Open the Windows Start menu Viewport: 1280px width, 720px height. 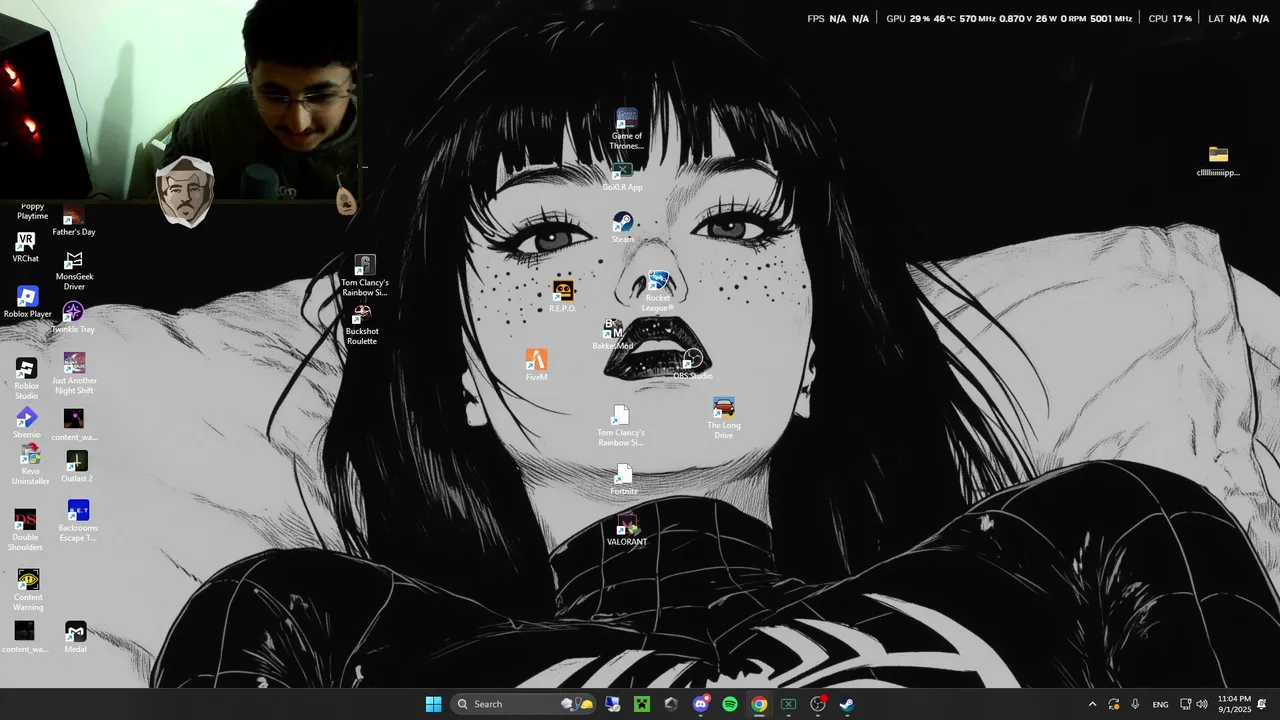coord(433,704)
